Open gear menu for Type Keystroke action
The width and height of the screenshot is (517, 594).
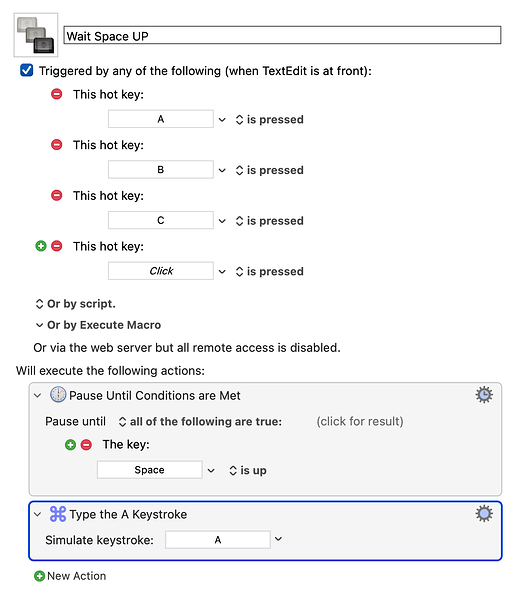484,514
